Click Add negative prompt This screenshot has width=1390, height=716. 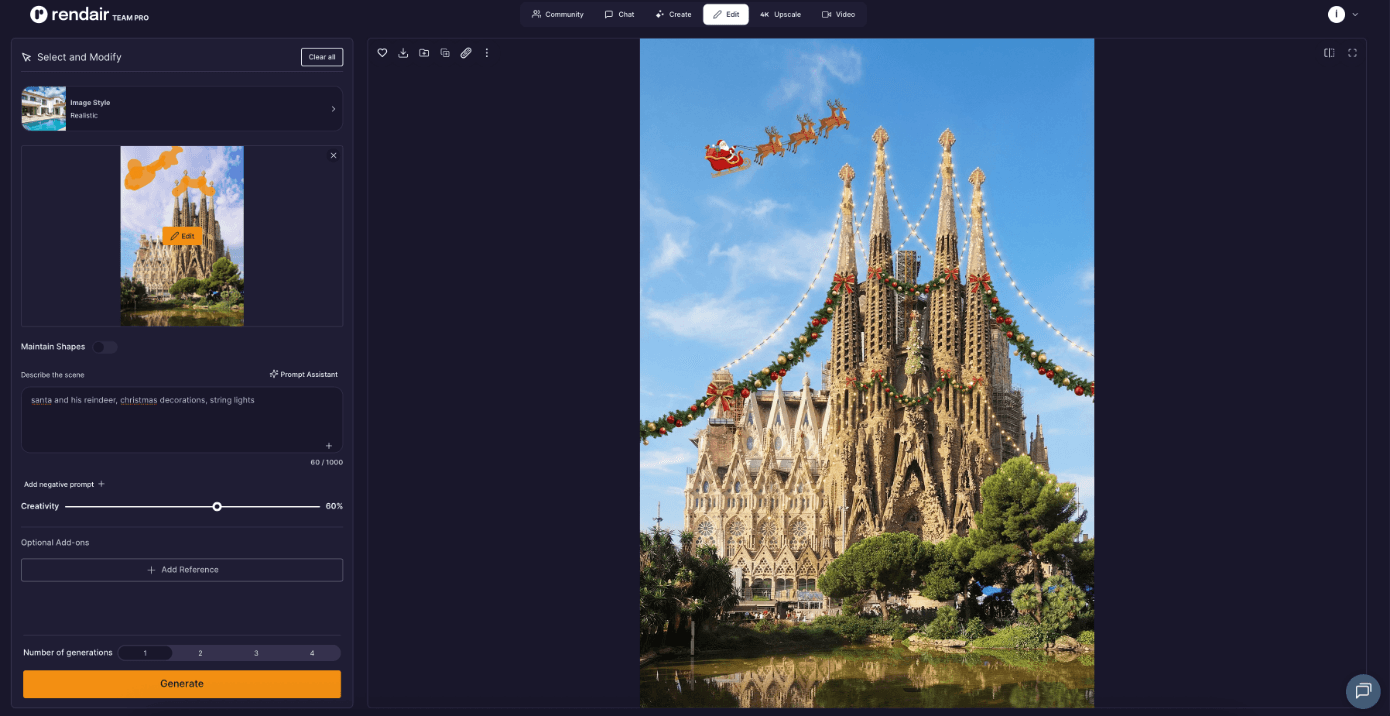(x=64, y=484)
